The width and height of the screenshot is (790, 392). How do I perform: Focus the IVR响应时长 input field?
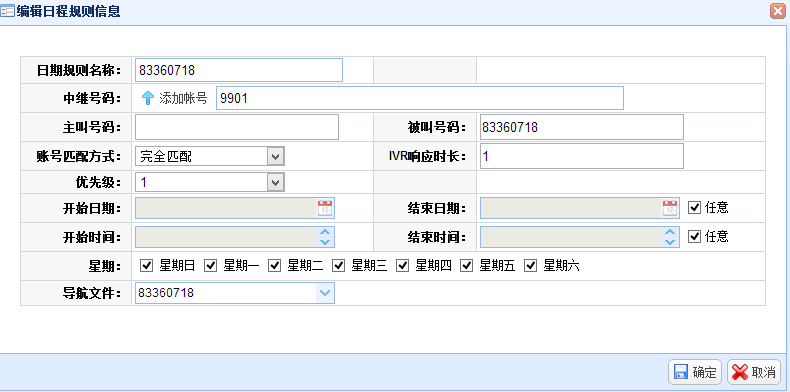tap(581, 156)
